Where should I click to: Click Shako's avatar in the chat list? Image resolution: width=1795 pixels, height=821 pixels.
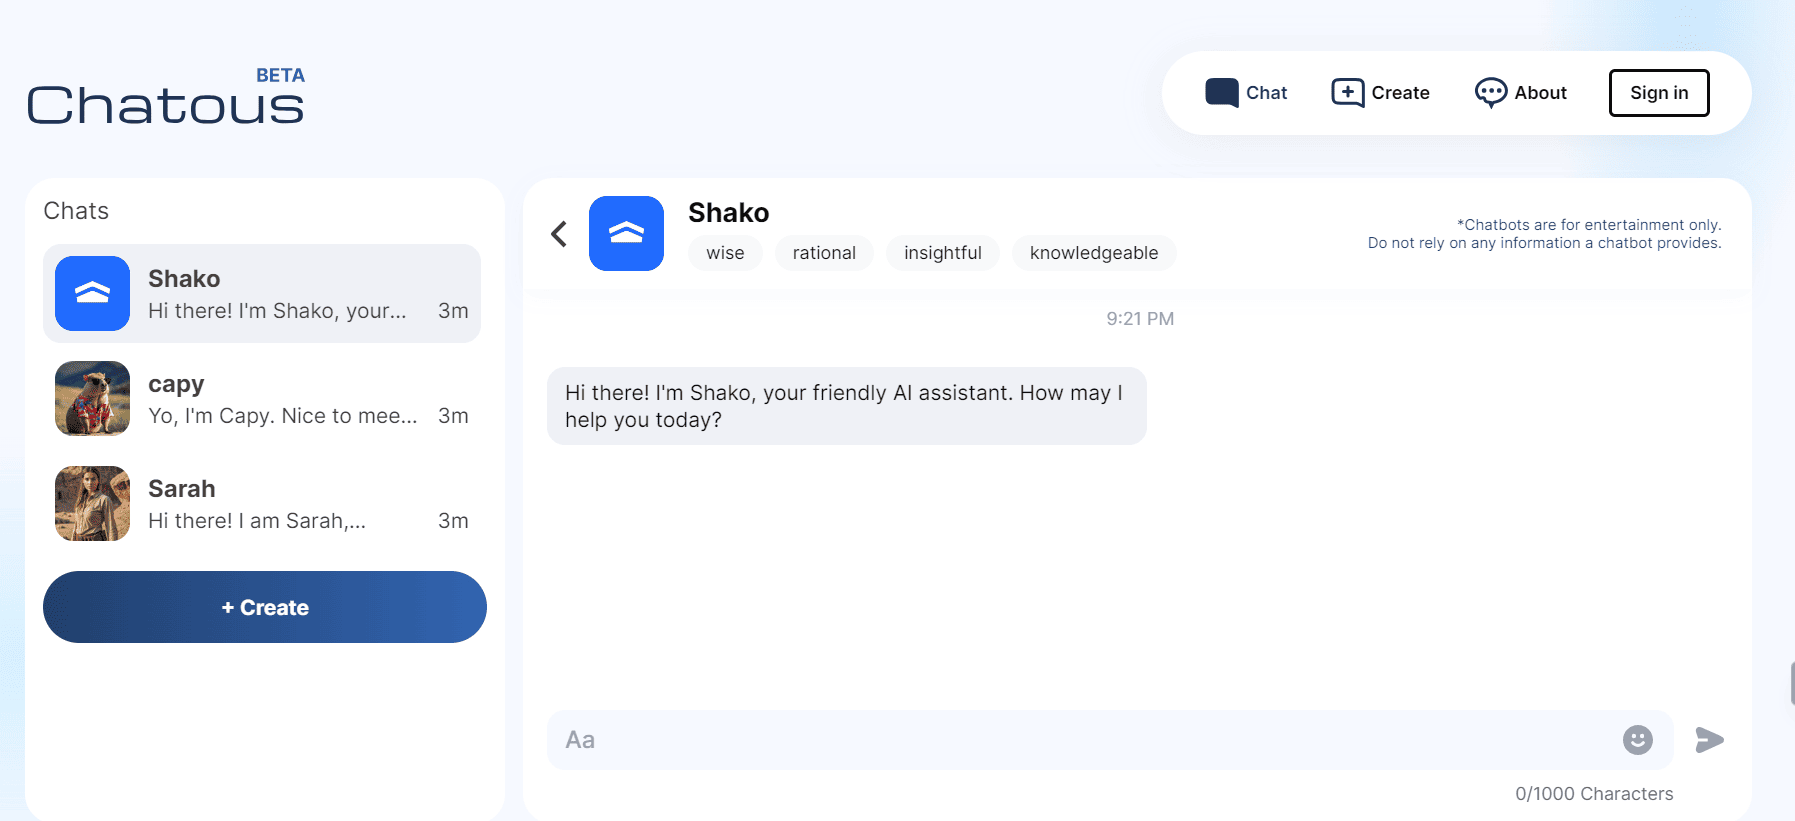[x=92, y=293]
